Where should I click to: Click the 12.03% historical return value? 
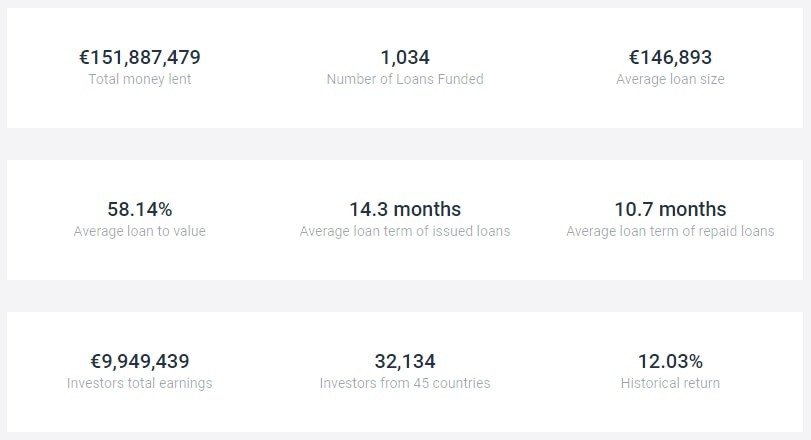click(670, 361)
